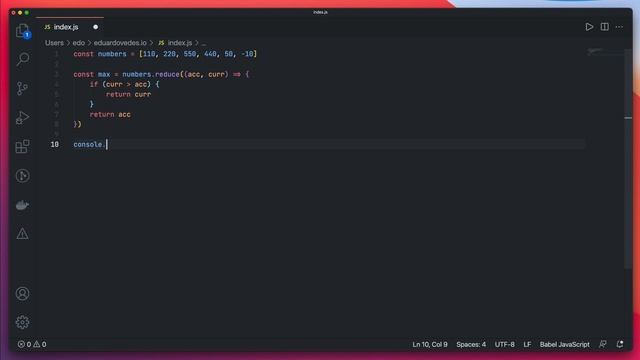This screenshot has width=640, height=360.
Task: Click the Users breadcrumb segment
Action: coord(54,43)
